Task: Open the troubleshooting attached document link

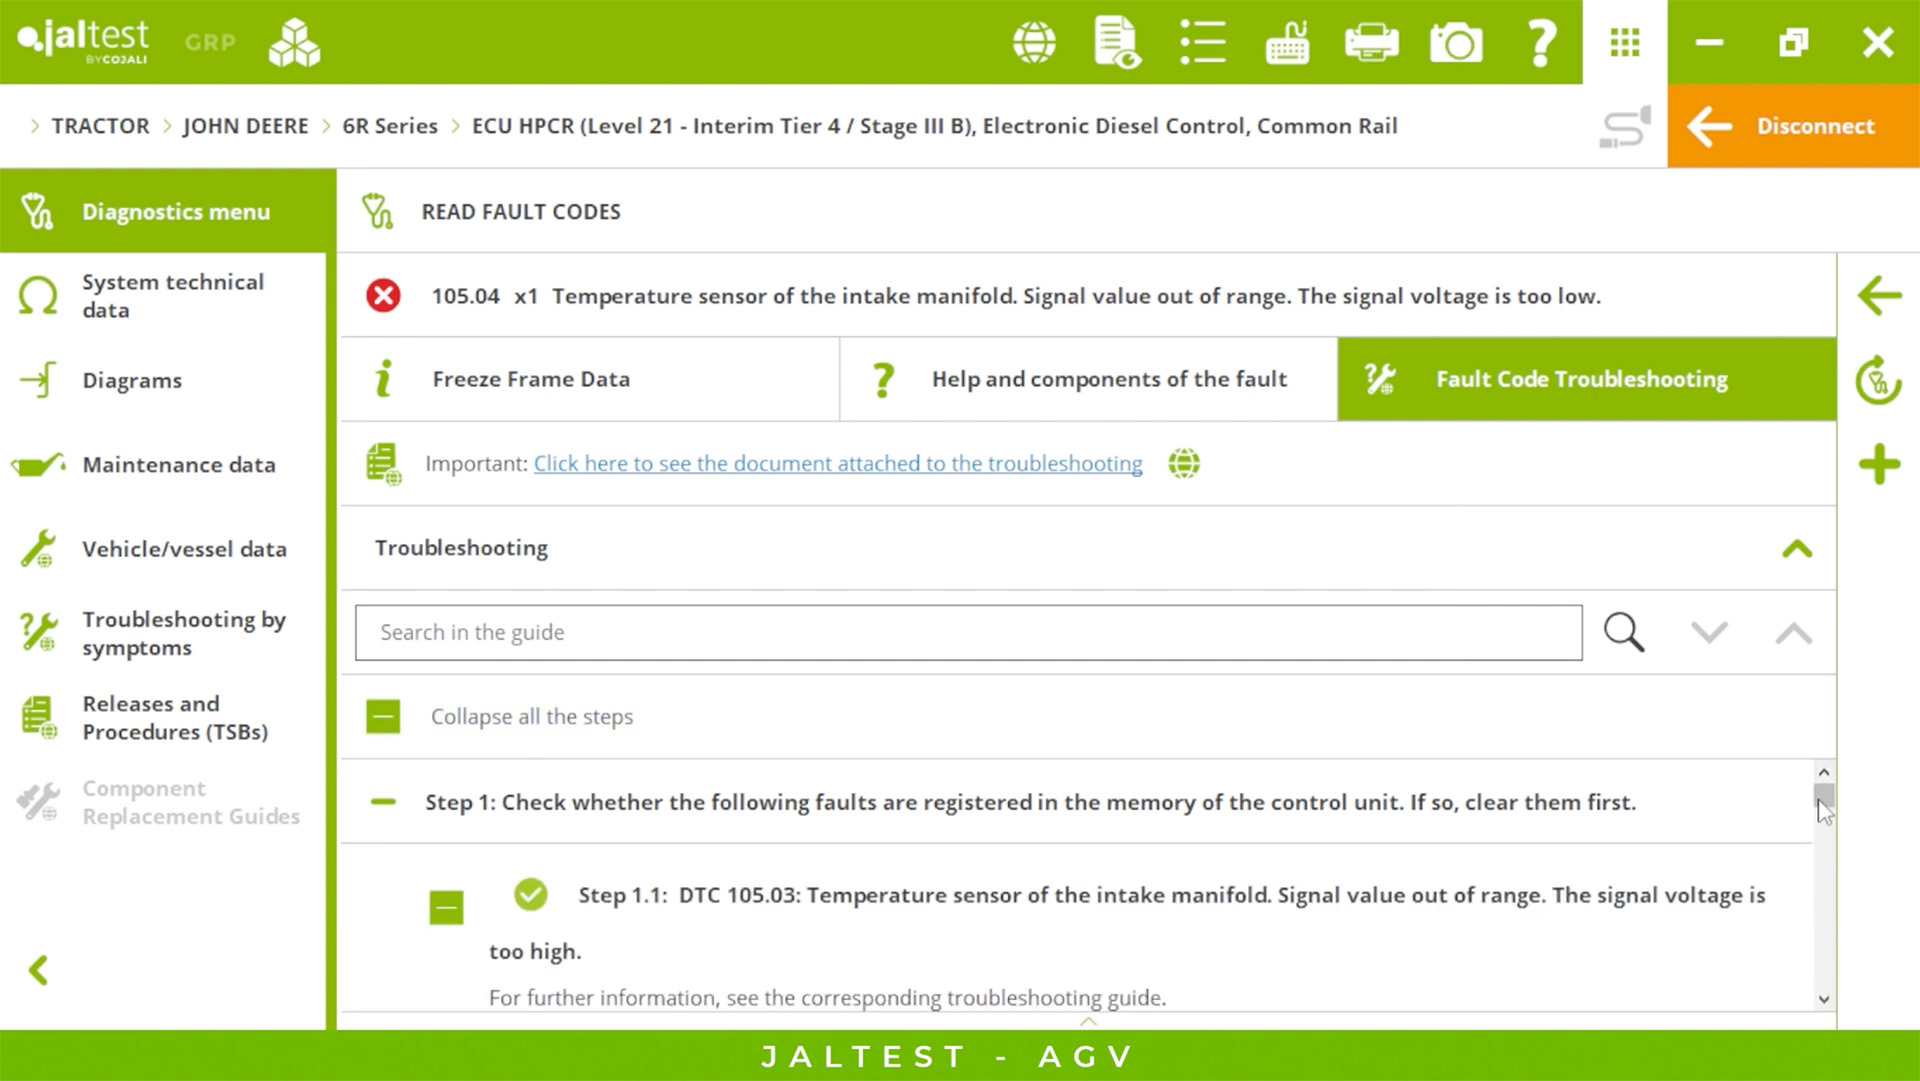Action: click(x=837, y=464)
